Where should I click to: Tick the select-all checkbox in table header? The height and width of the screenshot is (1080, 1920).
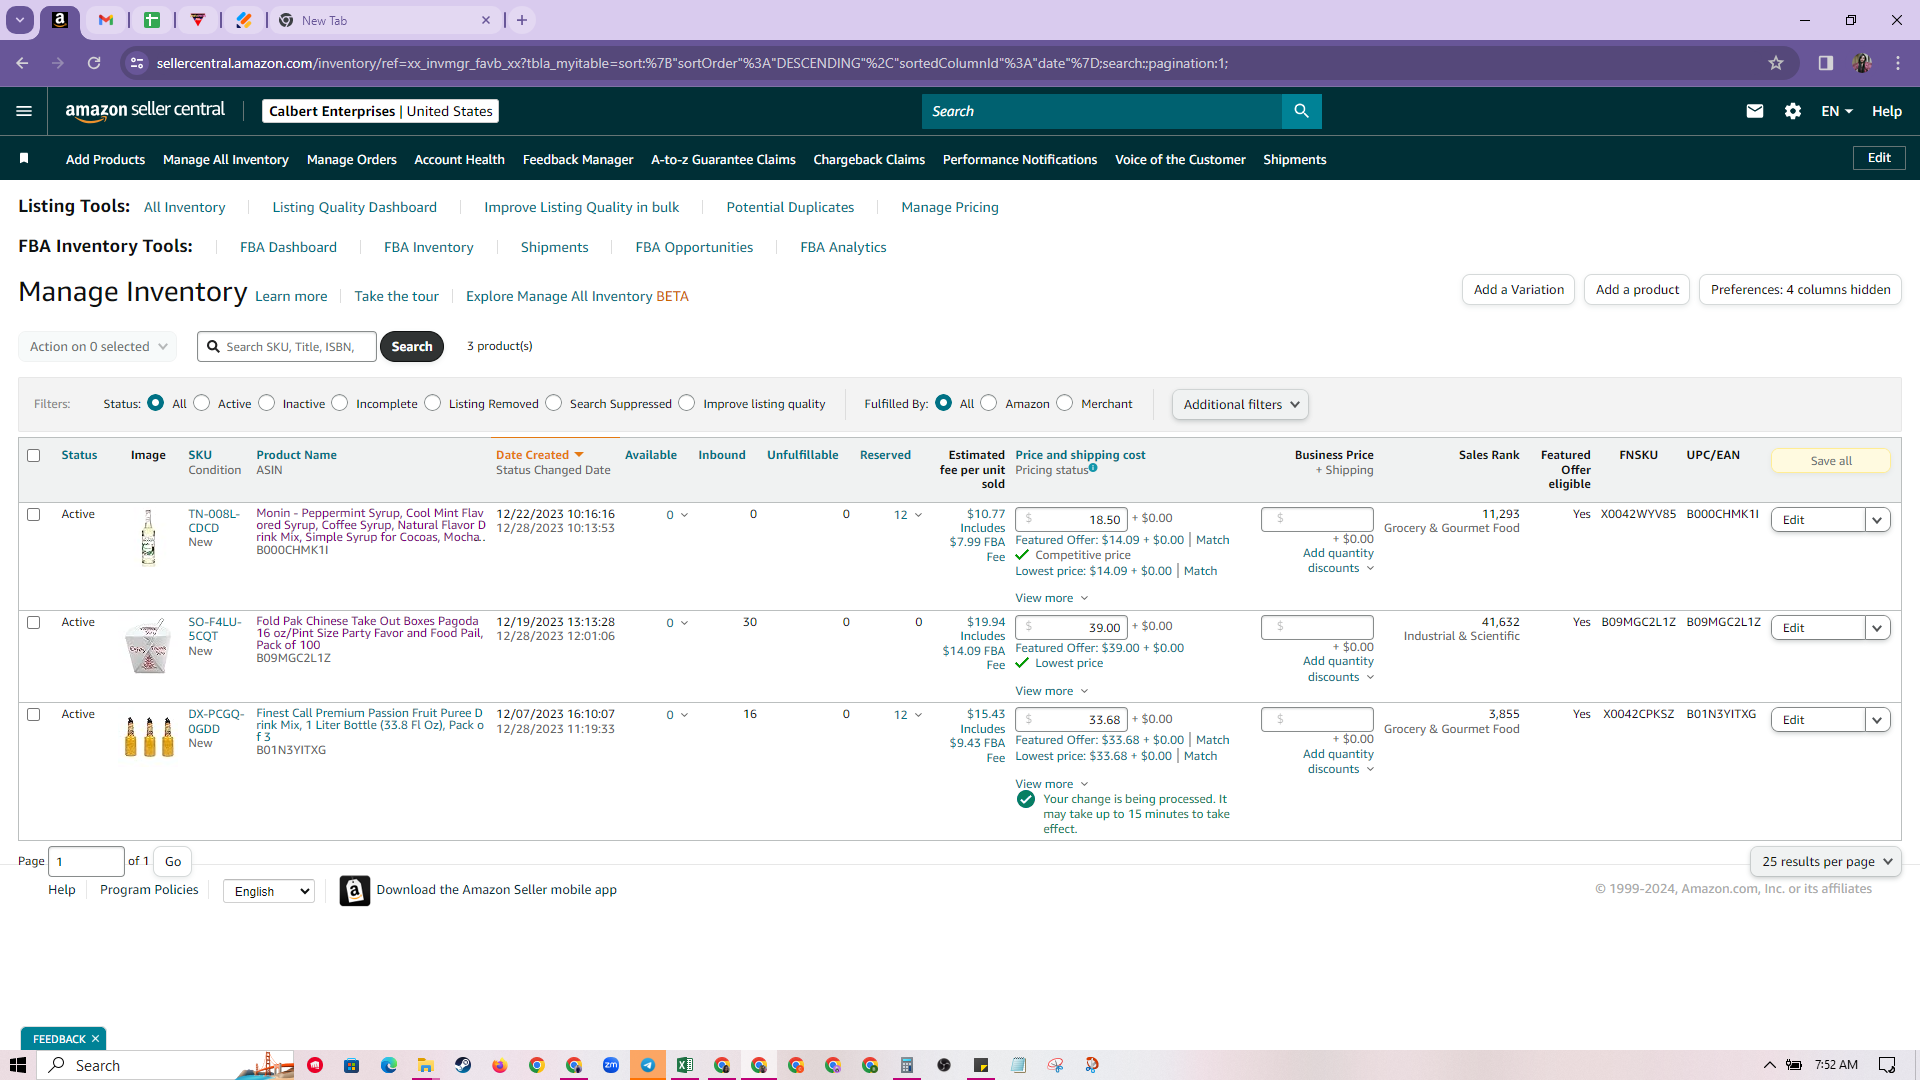(x=33, y=455)
